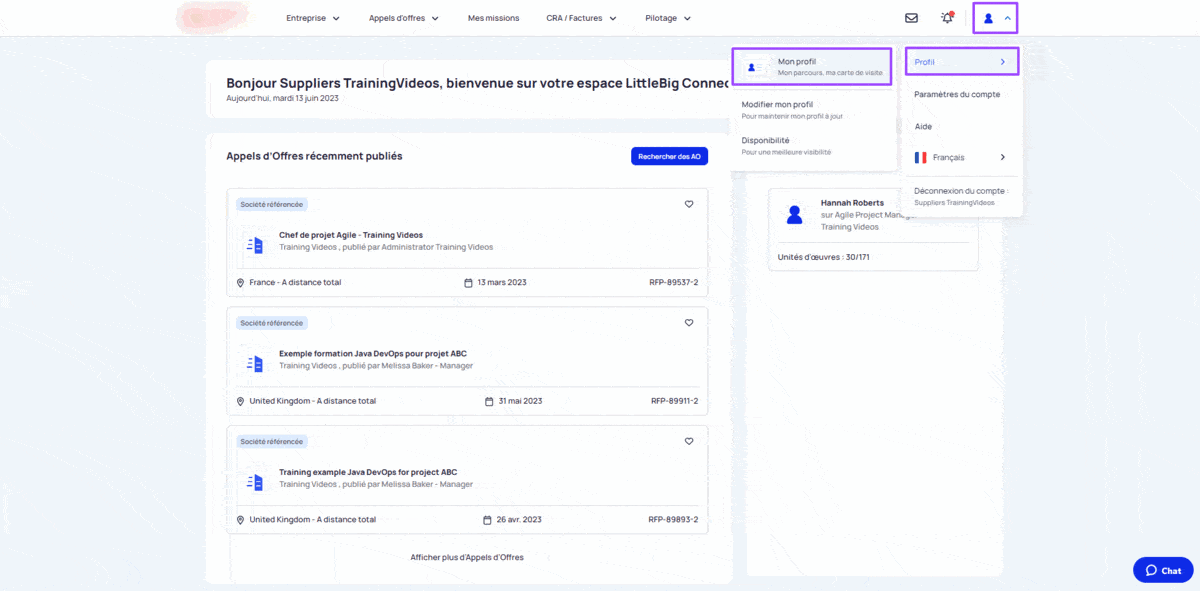Screen dimensions: 1200x591
Task: Click the Rechercher des AO button
Action: click(670, 156)
